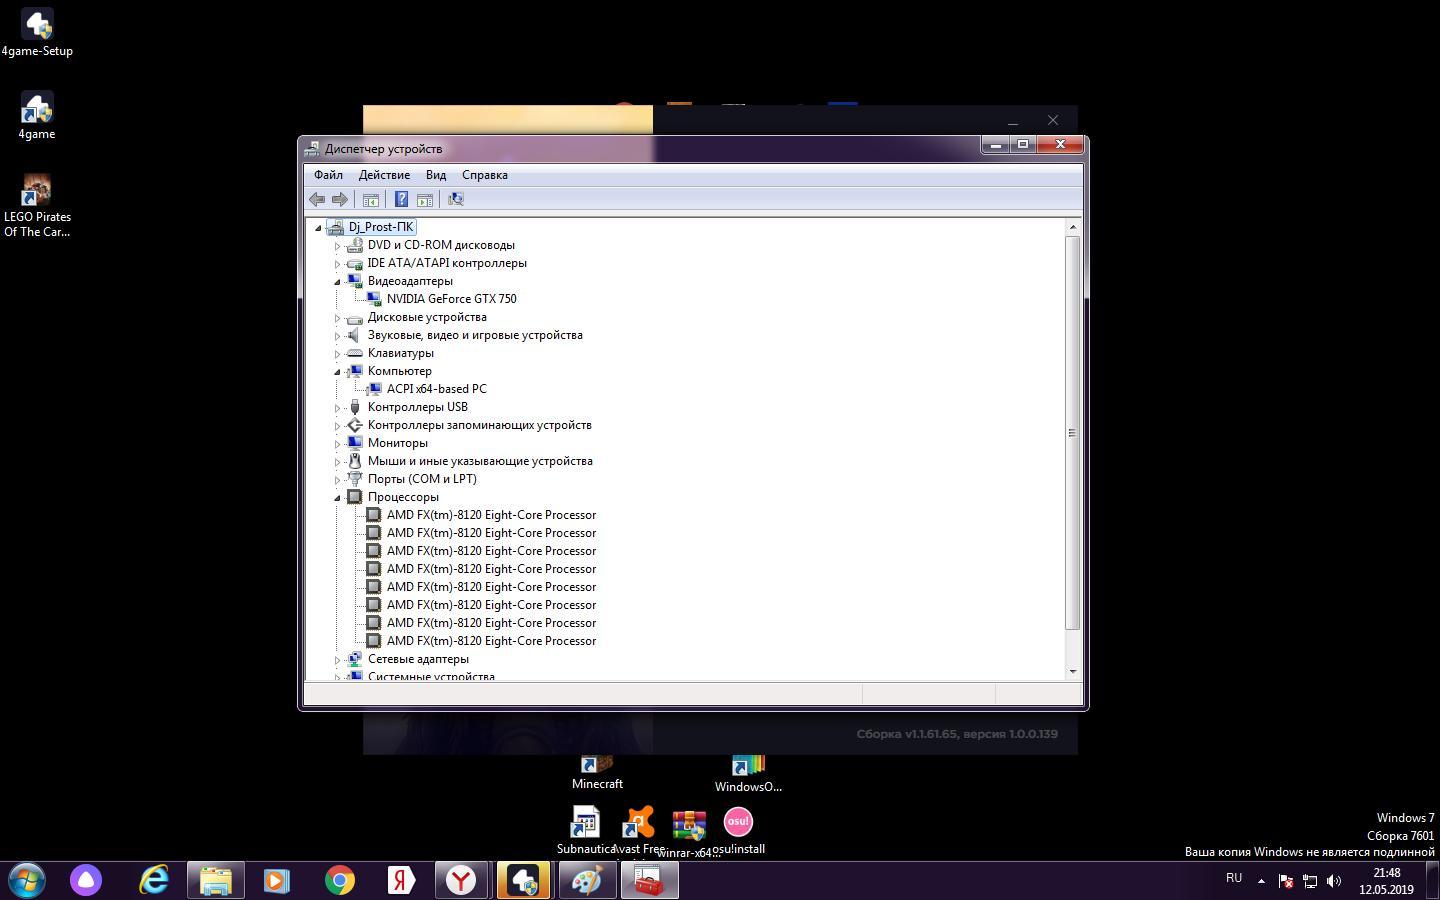Select the last AMD FX-8120 processor entry
Screen dimensions: 1440x900
click(x=491, y=641)
